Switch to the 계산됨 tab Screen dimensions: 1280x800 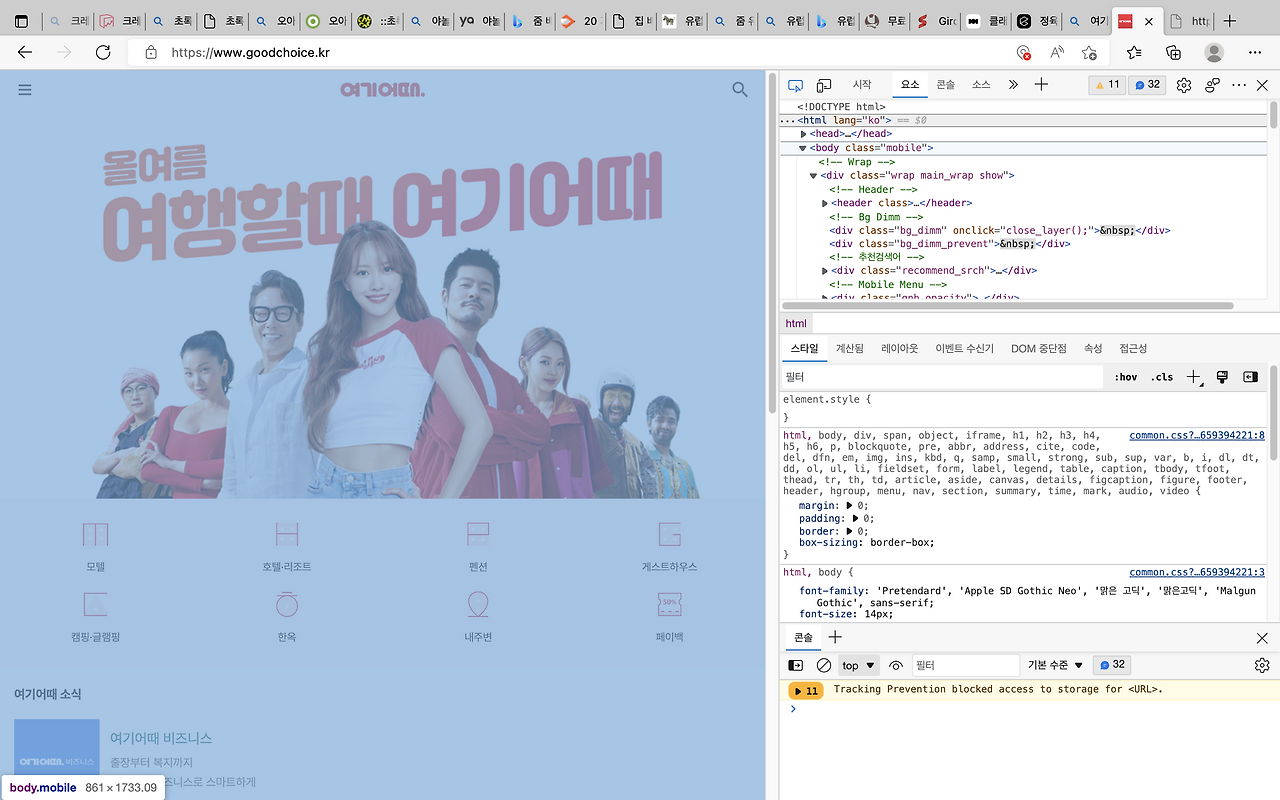[850, 348]
